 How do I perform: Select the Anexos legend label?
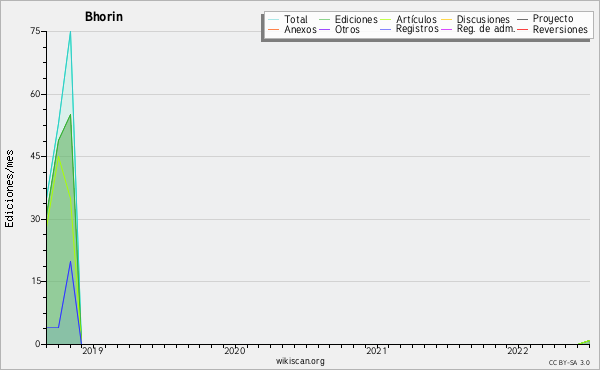click(300, 29)
